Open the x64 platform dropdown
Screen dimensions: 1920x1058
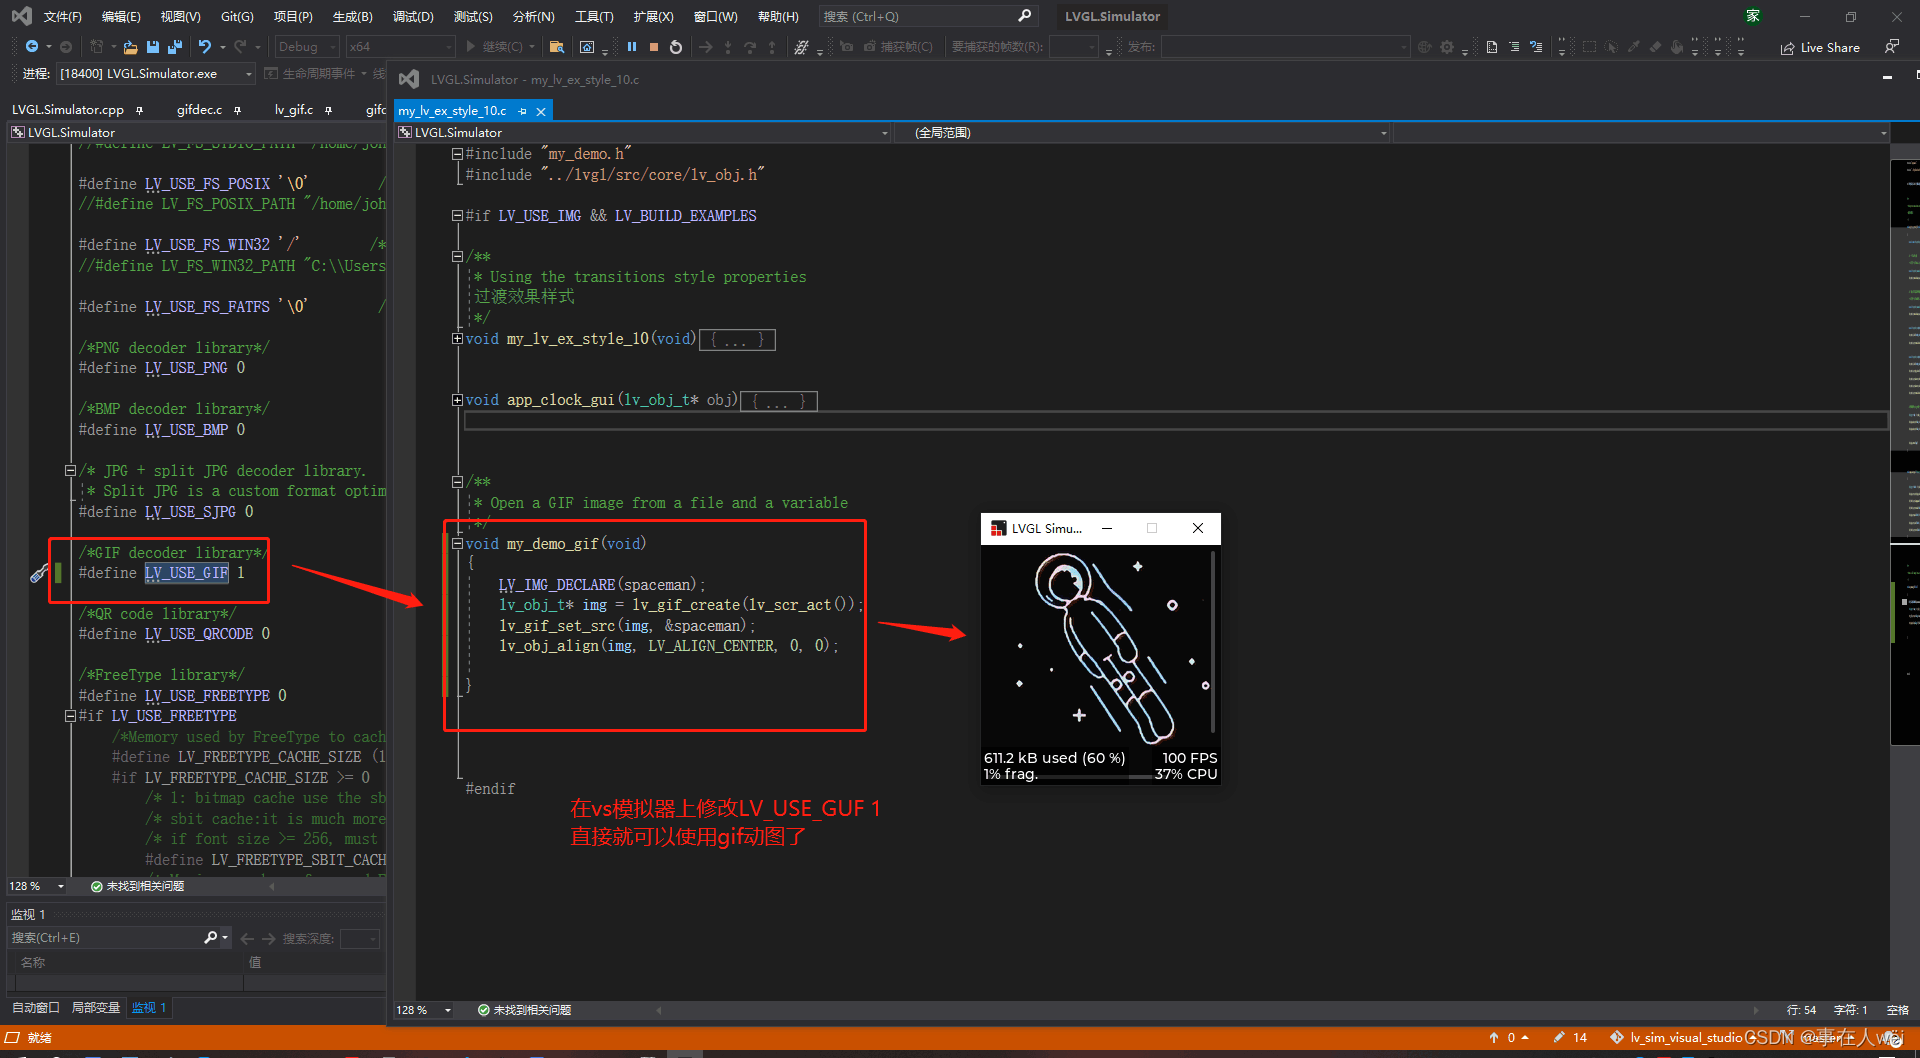click(400, 46)
